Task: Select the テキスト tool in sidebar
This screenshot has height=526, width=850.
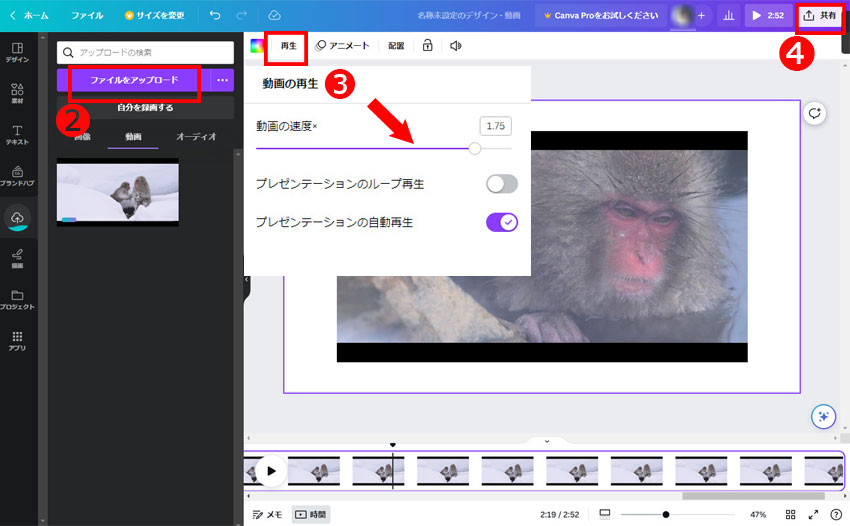Action: coord(17,135)
